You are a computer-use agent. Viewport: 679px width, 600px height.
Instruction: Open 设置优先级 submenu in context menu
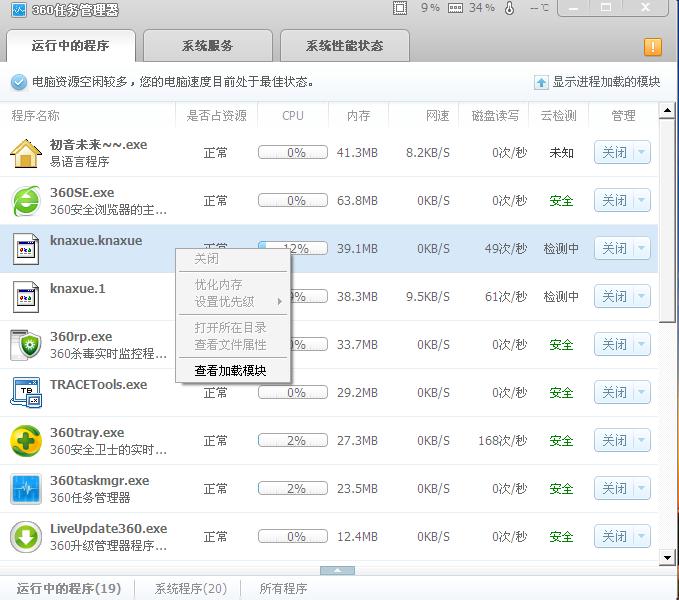point(233,302)
